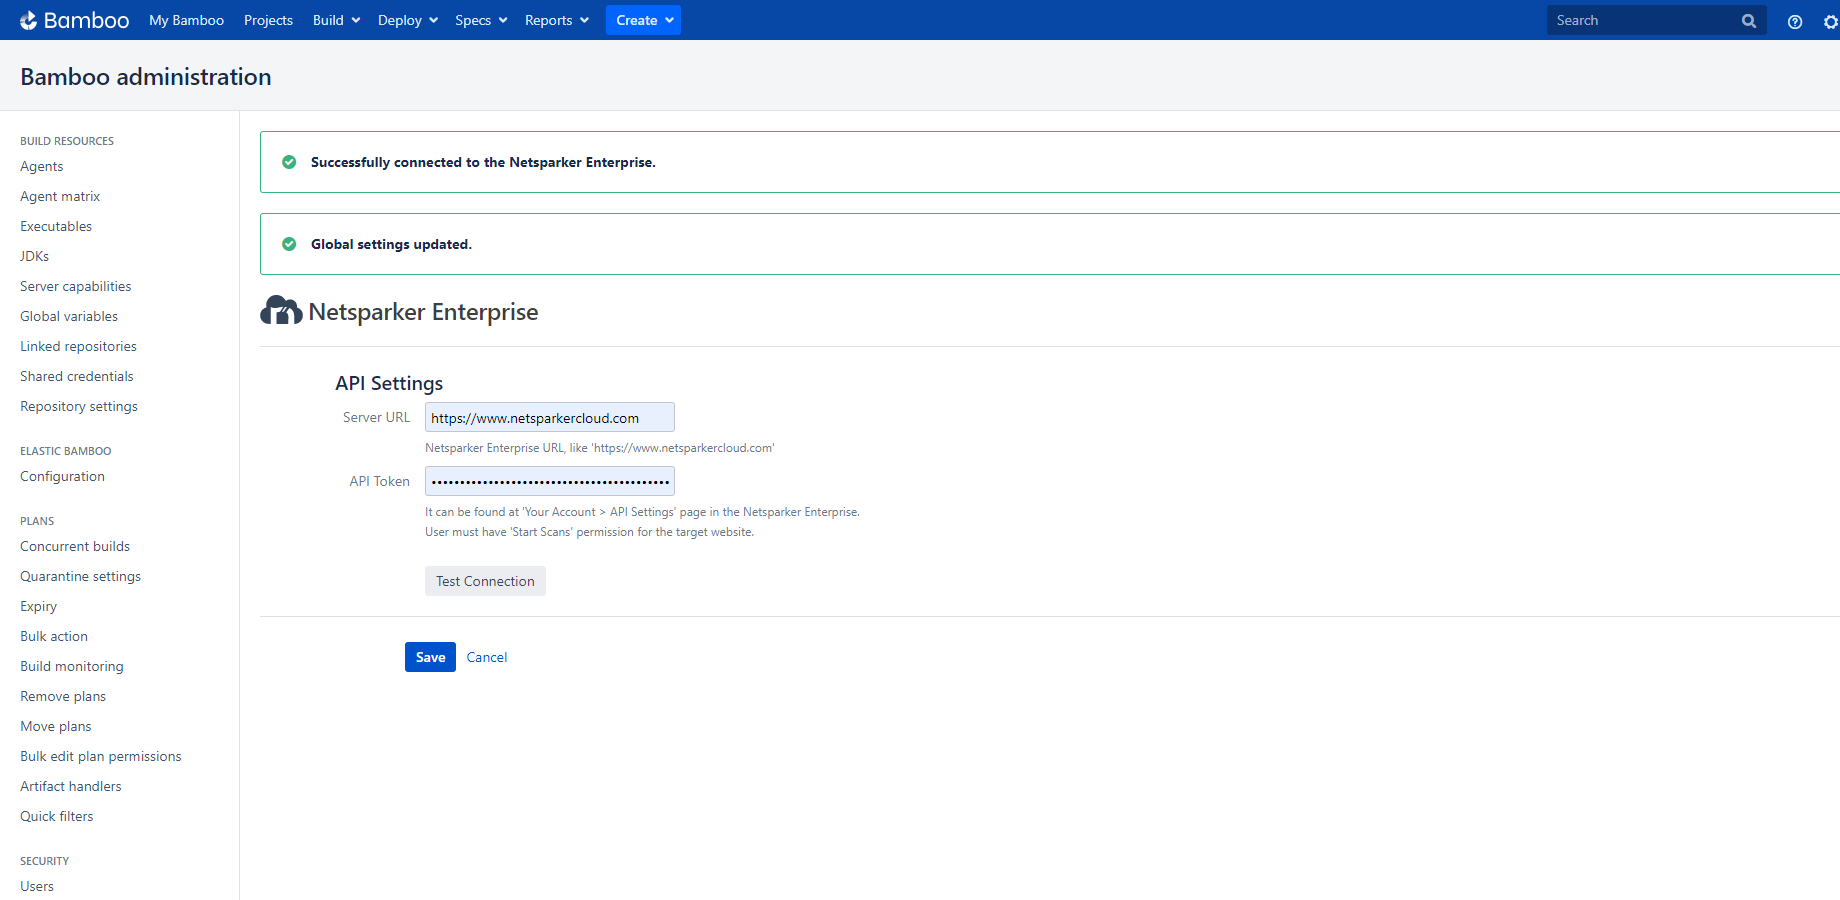Open Global variables link
Viewport: 1840px width, 900px height.
tap(69, 316)
